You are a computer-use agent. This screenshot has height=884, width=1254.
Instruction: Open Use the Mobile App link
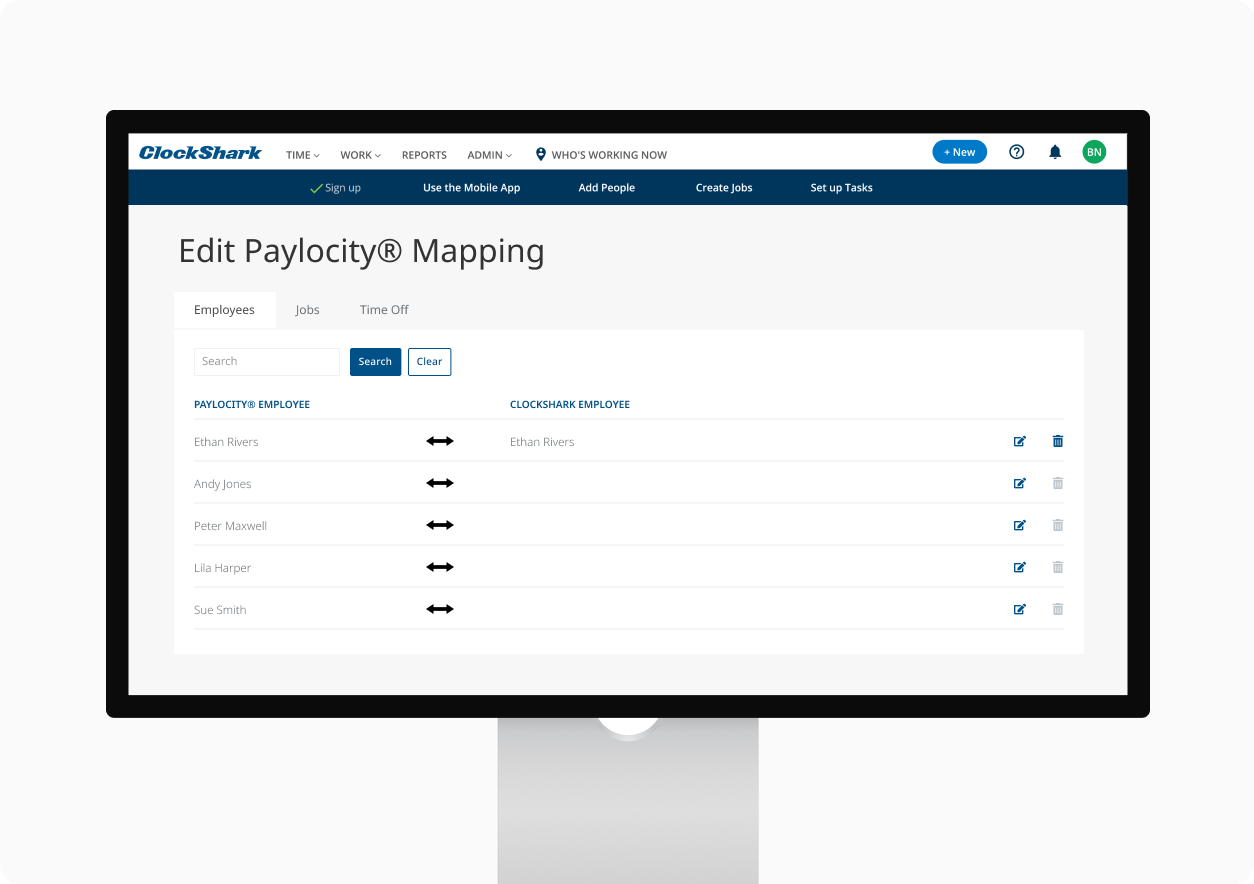[x=472, y=188]
